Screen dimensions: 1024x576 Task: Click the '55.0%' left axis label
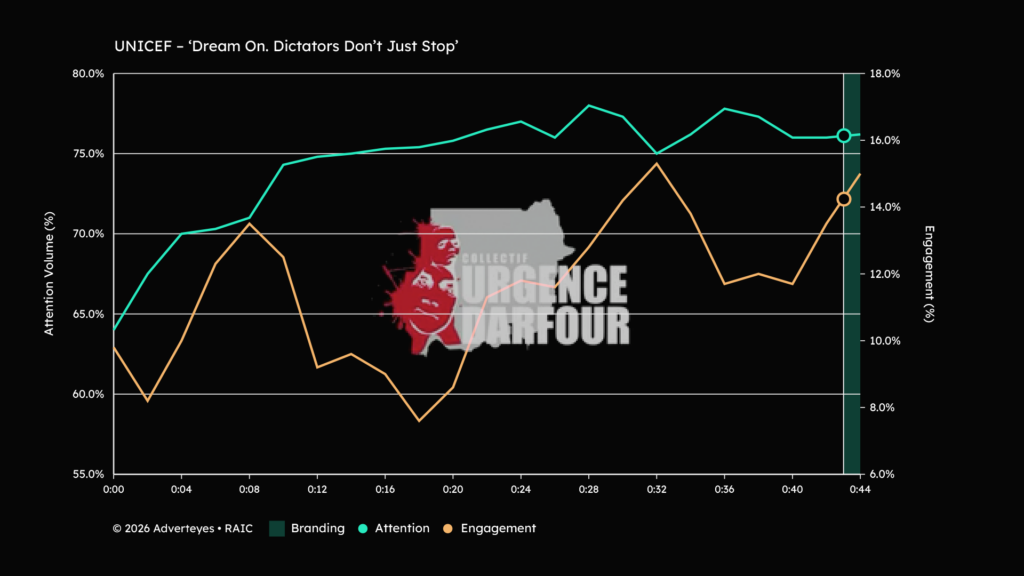click(88, 474)
